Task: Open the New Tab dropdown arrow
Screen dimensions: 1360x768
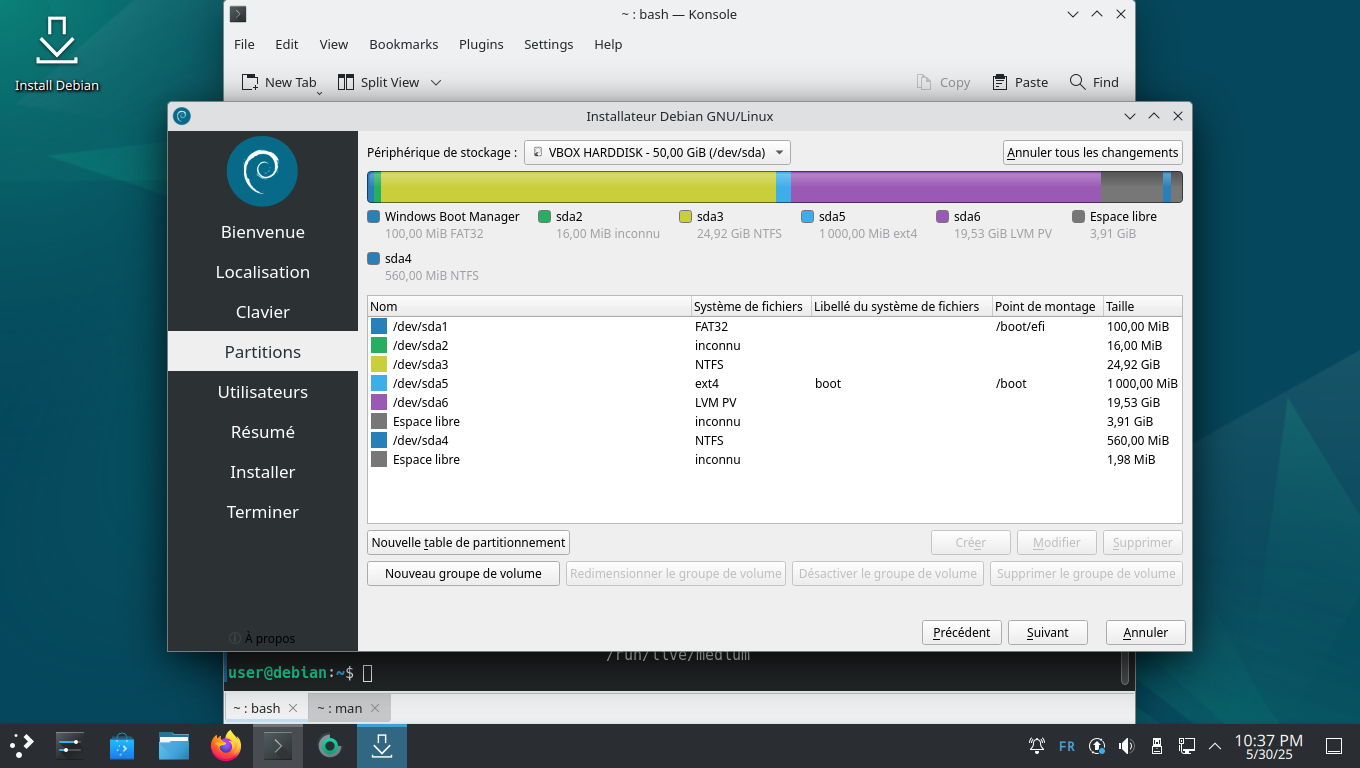Action: (x=319, y=92)
